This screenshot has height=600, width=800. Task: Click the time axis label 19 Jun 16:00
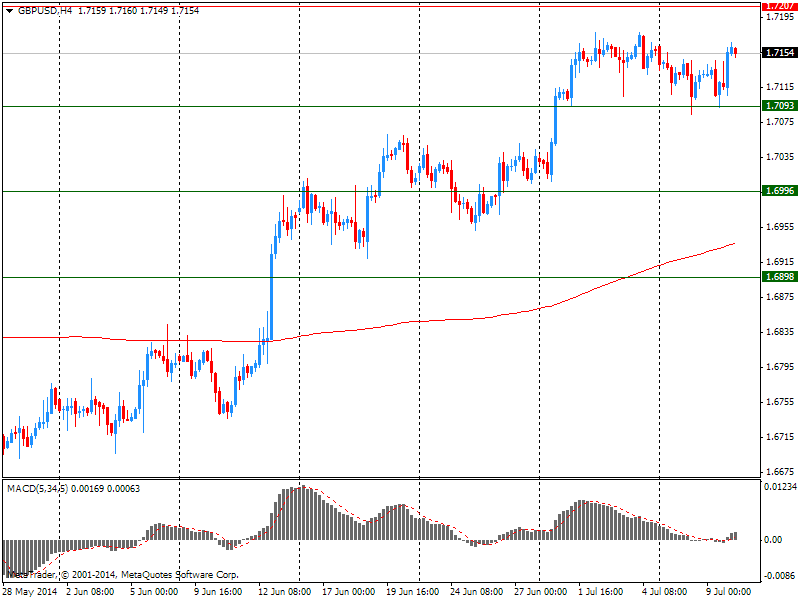coord(412,592)
